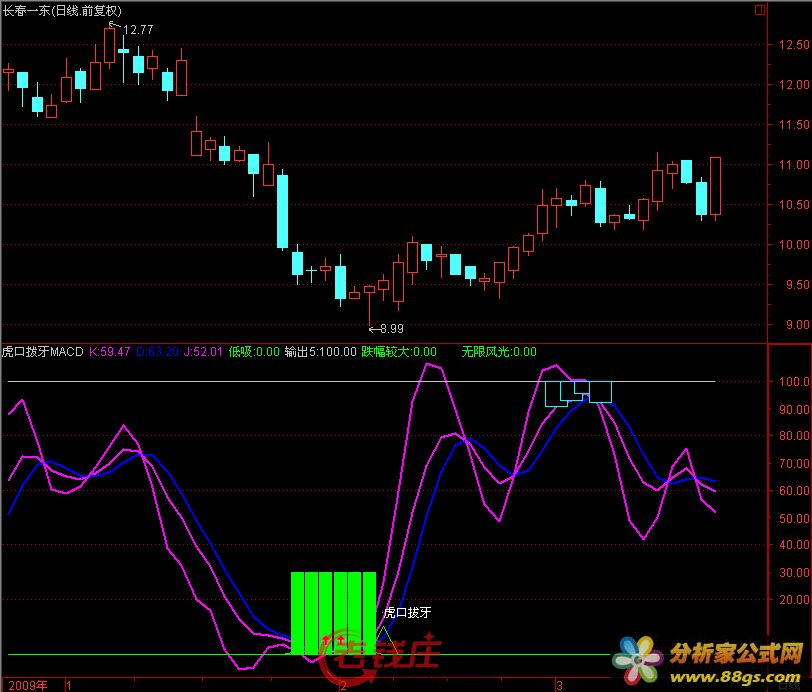Screen dimensions: 812x692
Task: Click the small red window icon at top right
Action: (x=760, y=10)
